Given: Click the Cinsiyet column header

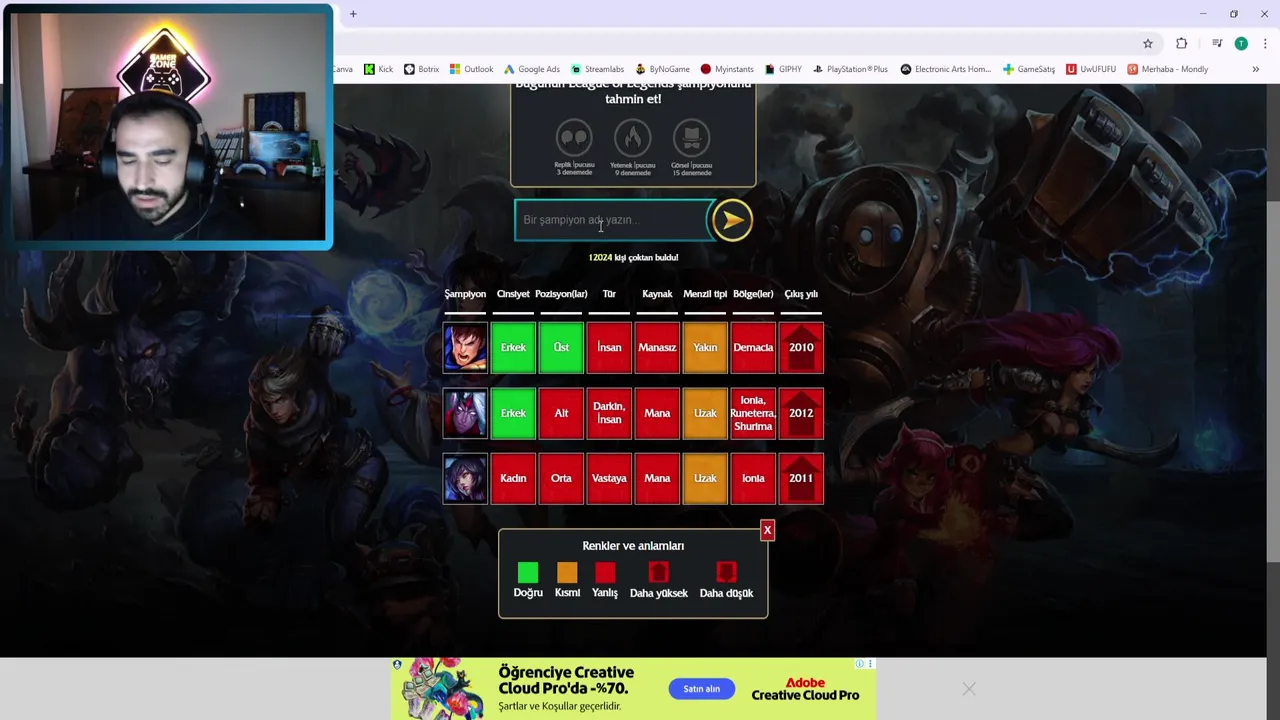Looking at the screenshot, I should point(513,294).
